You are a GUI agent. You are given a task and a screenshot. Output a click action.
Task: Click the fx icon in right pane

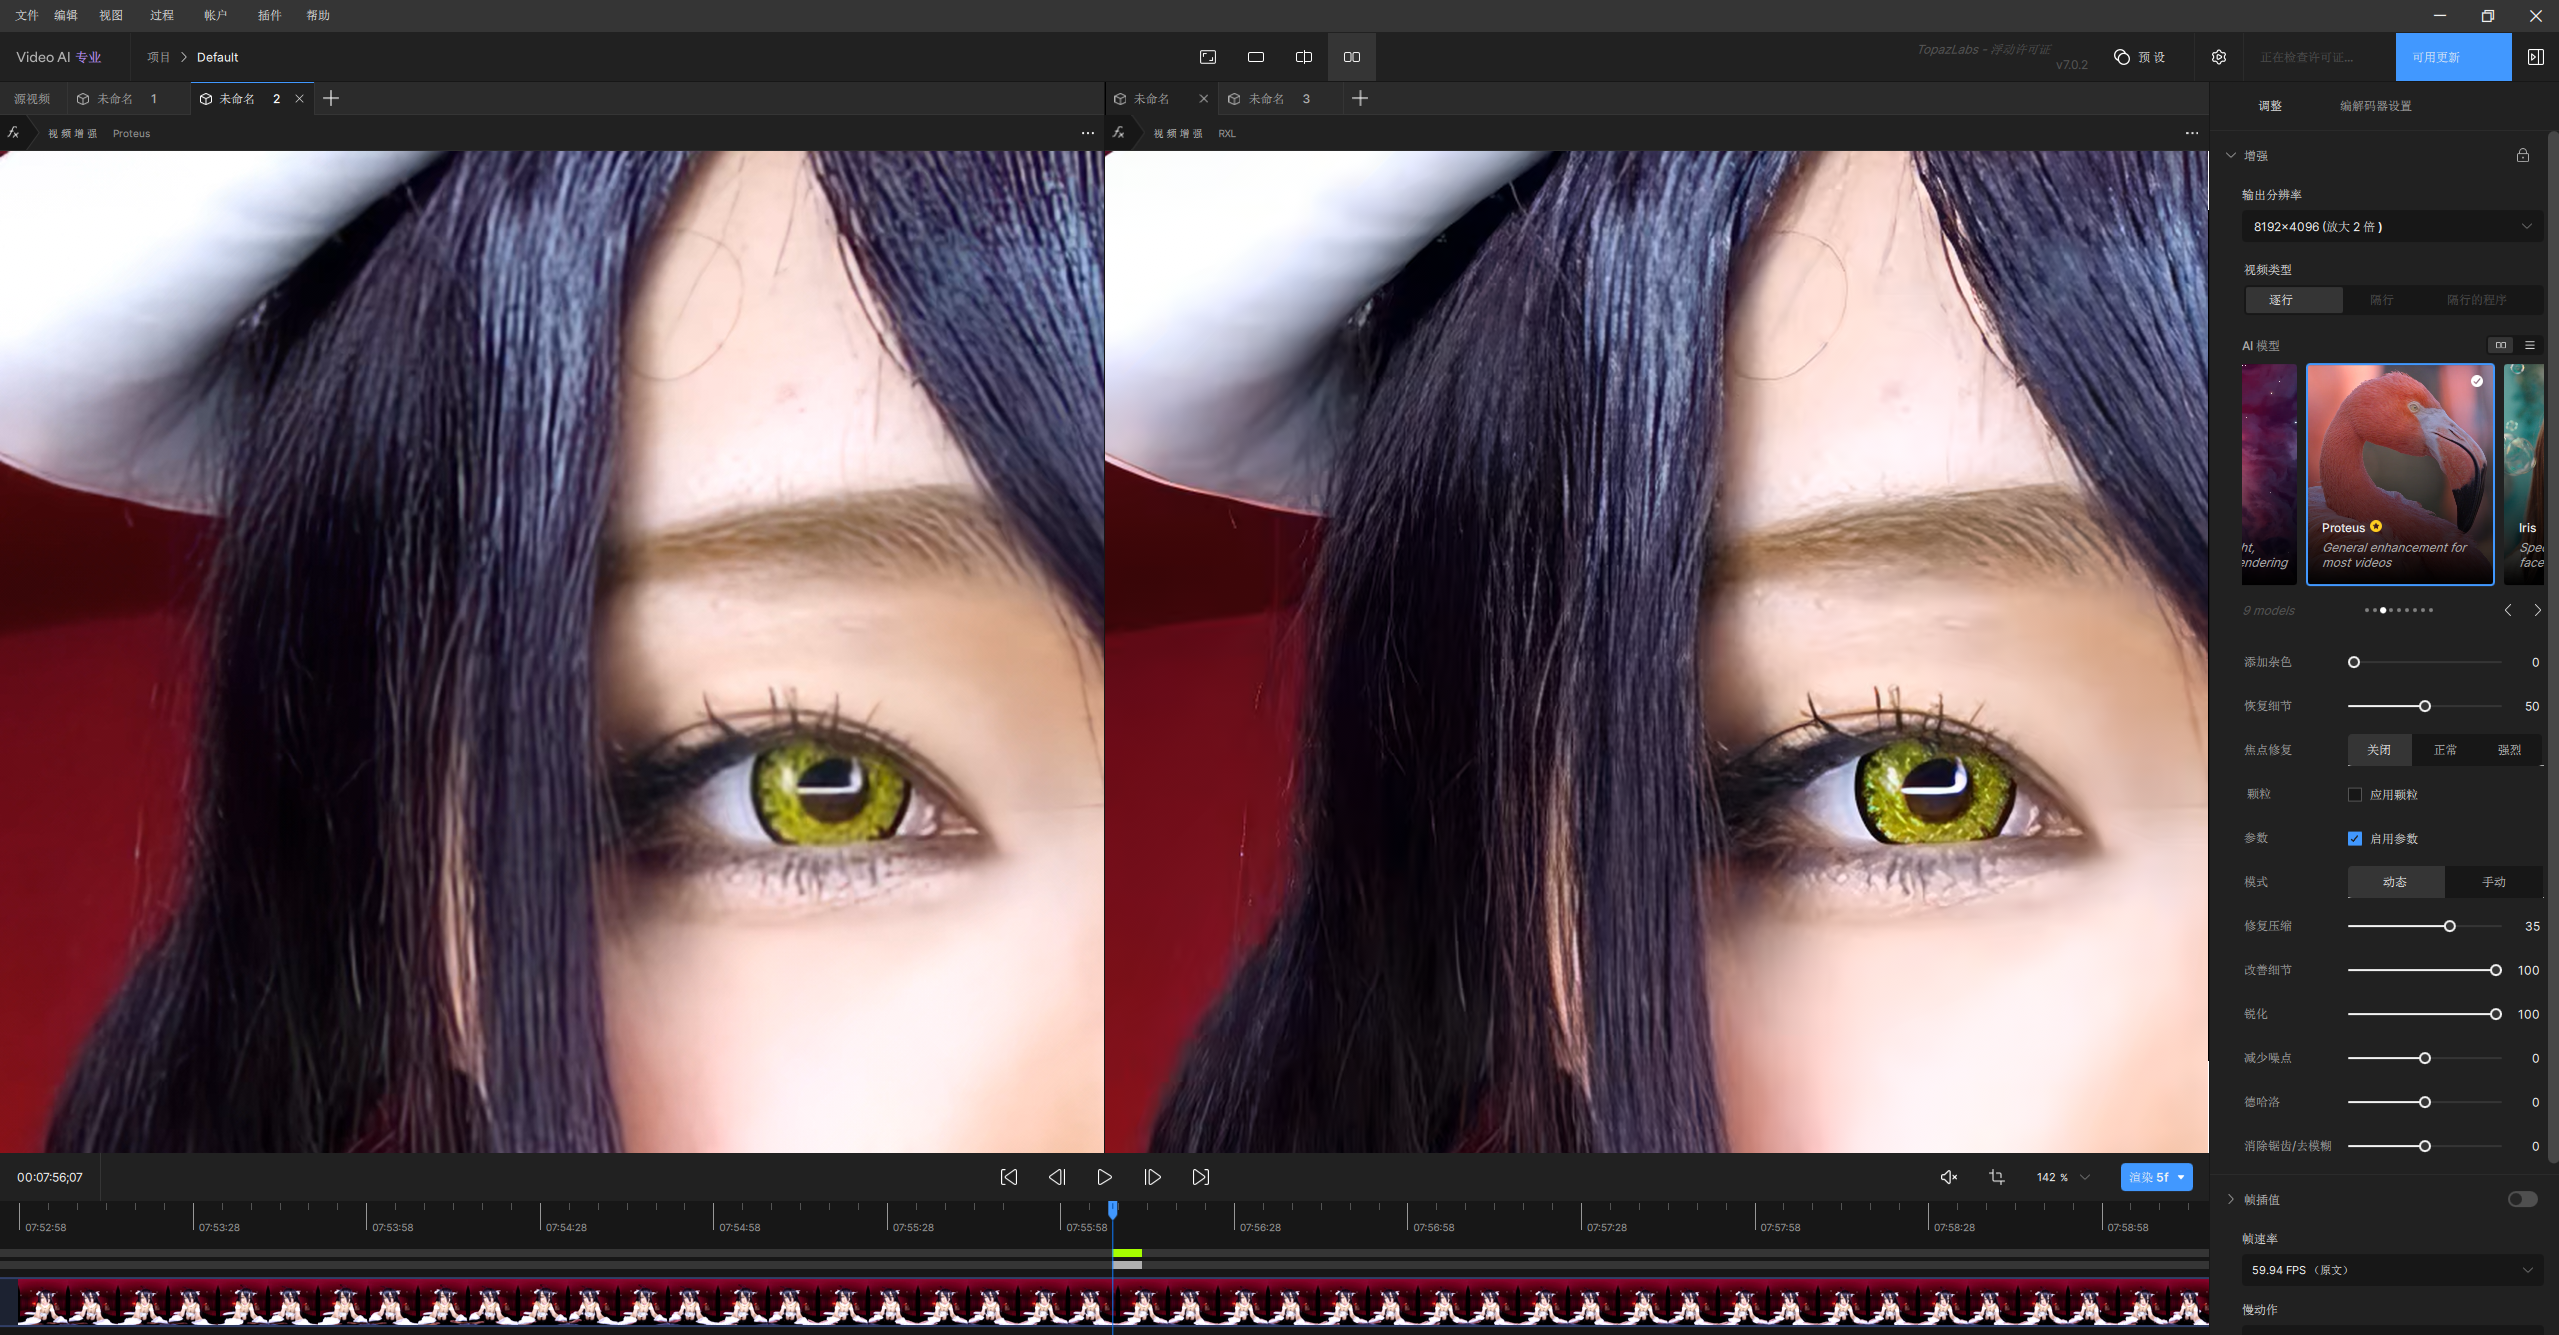(x=1118, y=132)
